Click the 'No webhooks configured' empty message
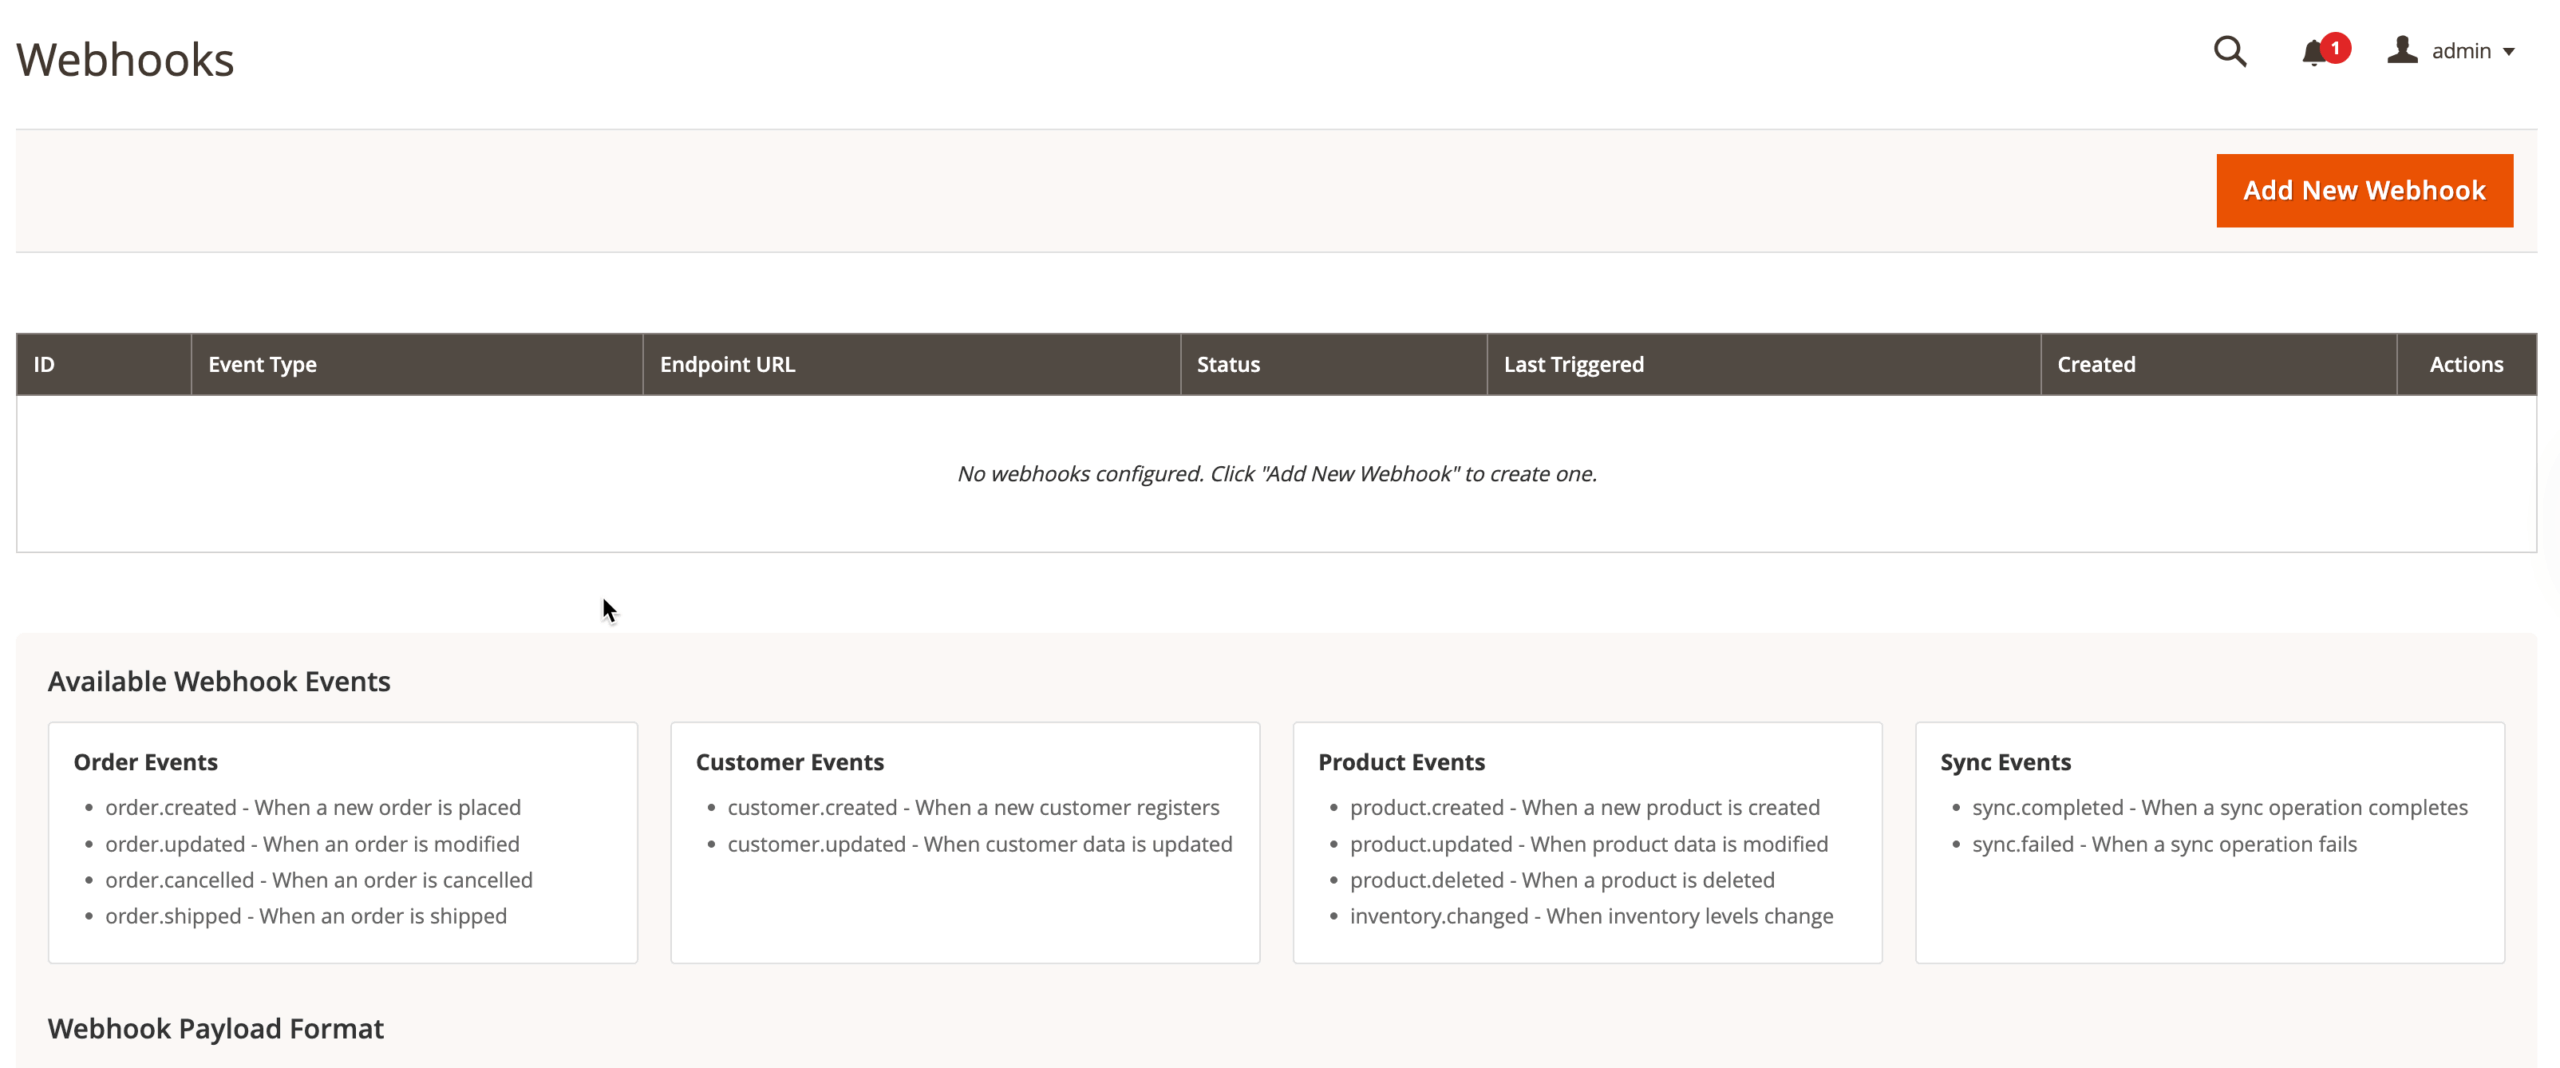2560x1068 pixels. tap(1276, 474)
